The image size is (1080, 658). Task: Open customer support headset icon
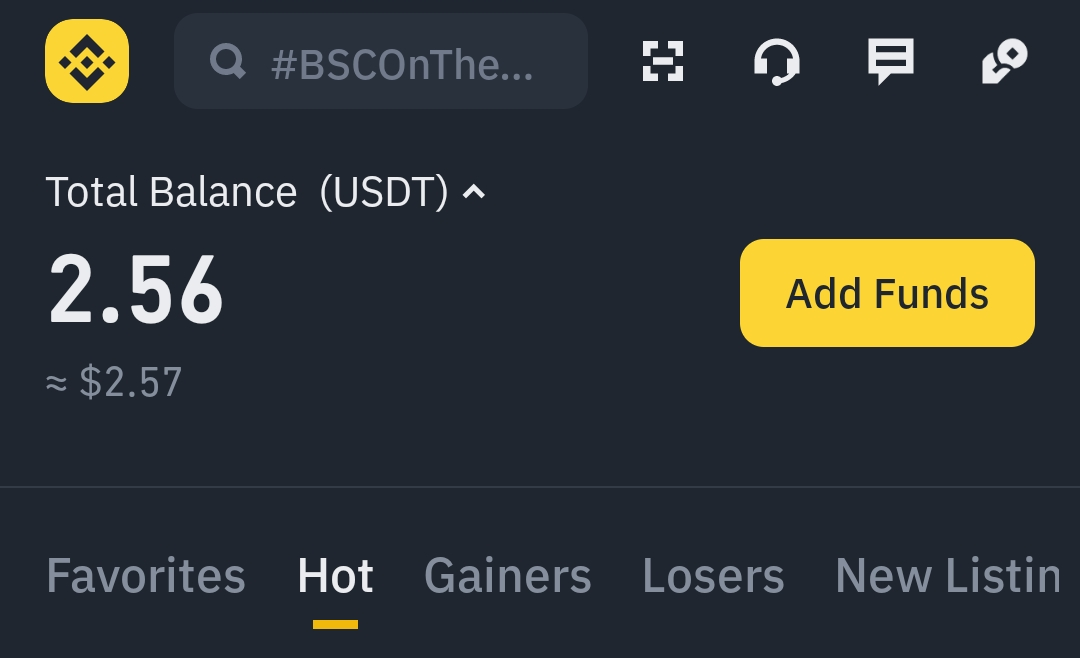[776, 62]
